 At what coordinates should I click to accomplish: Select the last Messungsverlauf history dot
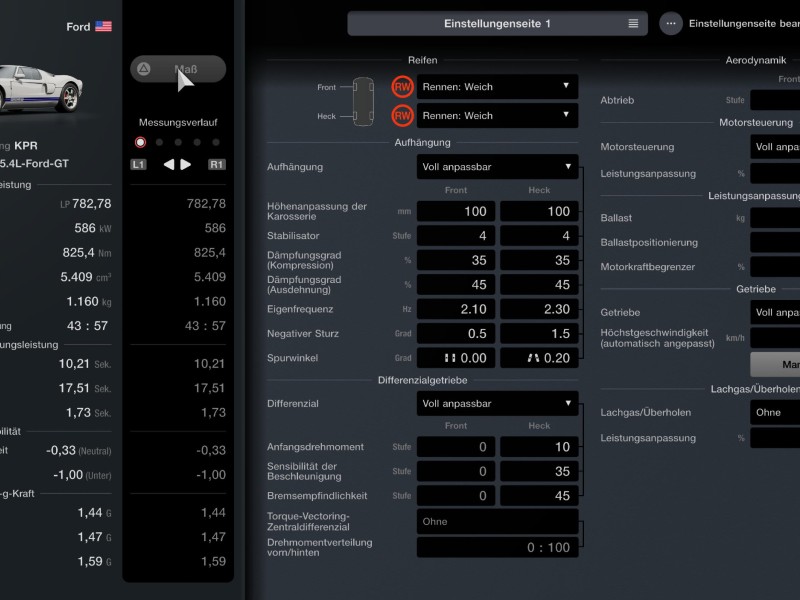coord(215,142)
